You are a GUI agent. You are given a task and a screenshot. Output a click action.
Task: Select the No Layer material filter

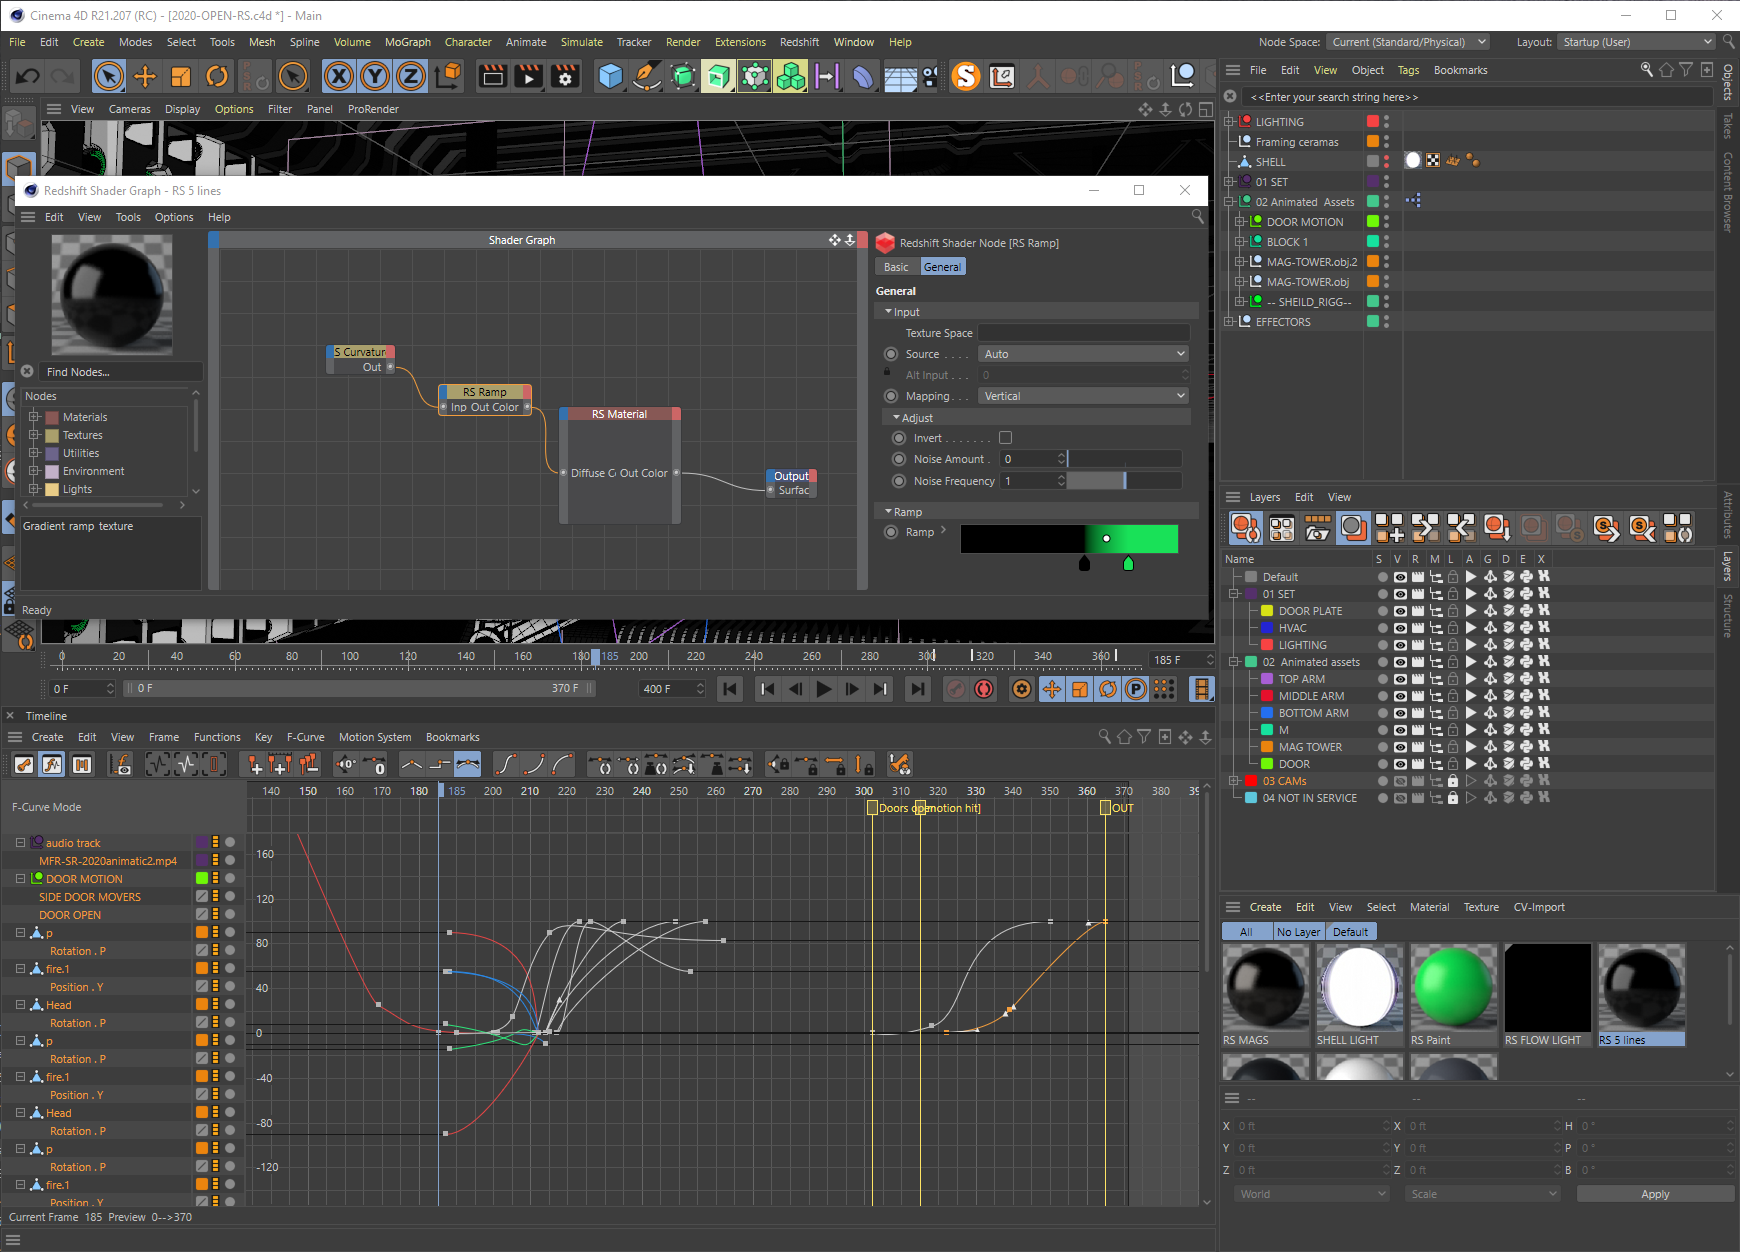(x=1298, y=932)
